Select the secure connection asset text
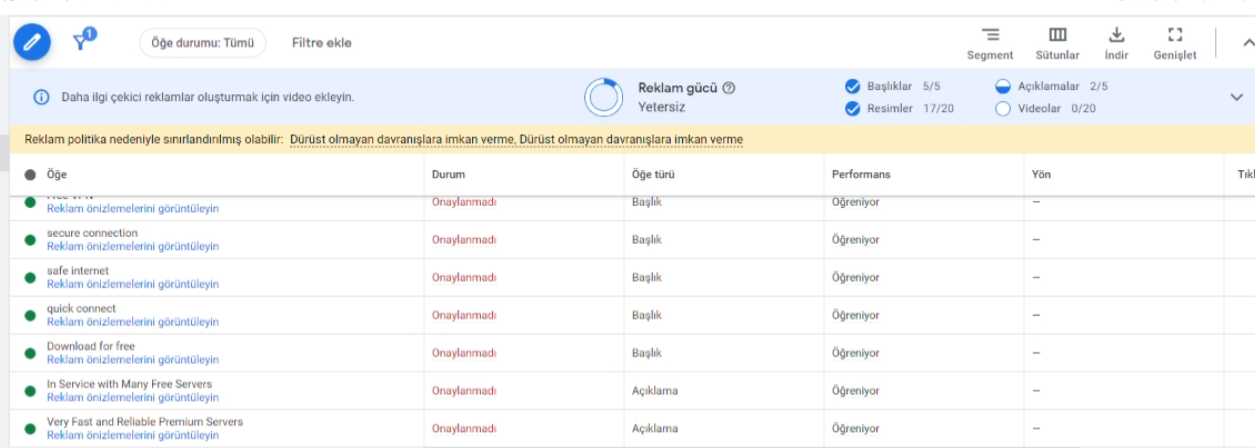The image size is (1255, 448). point(92,233)
